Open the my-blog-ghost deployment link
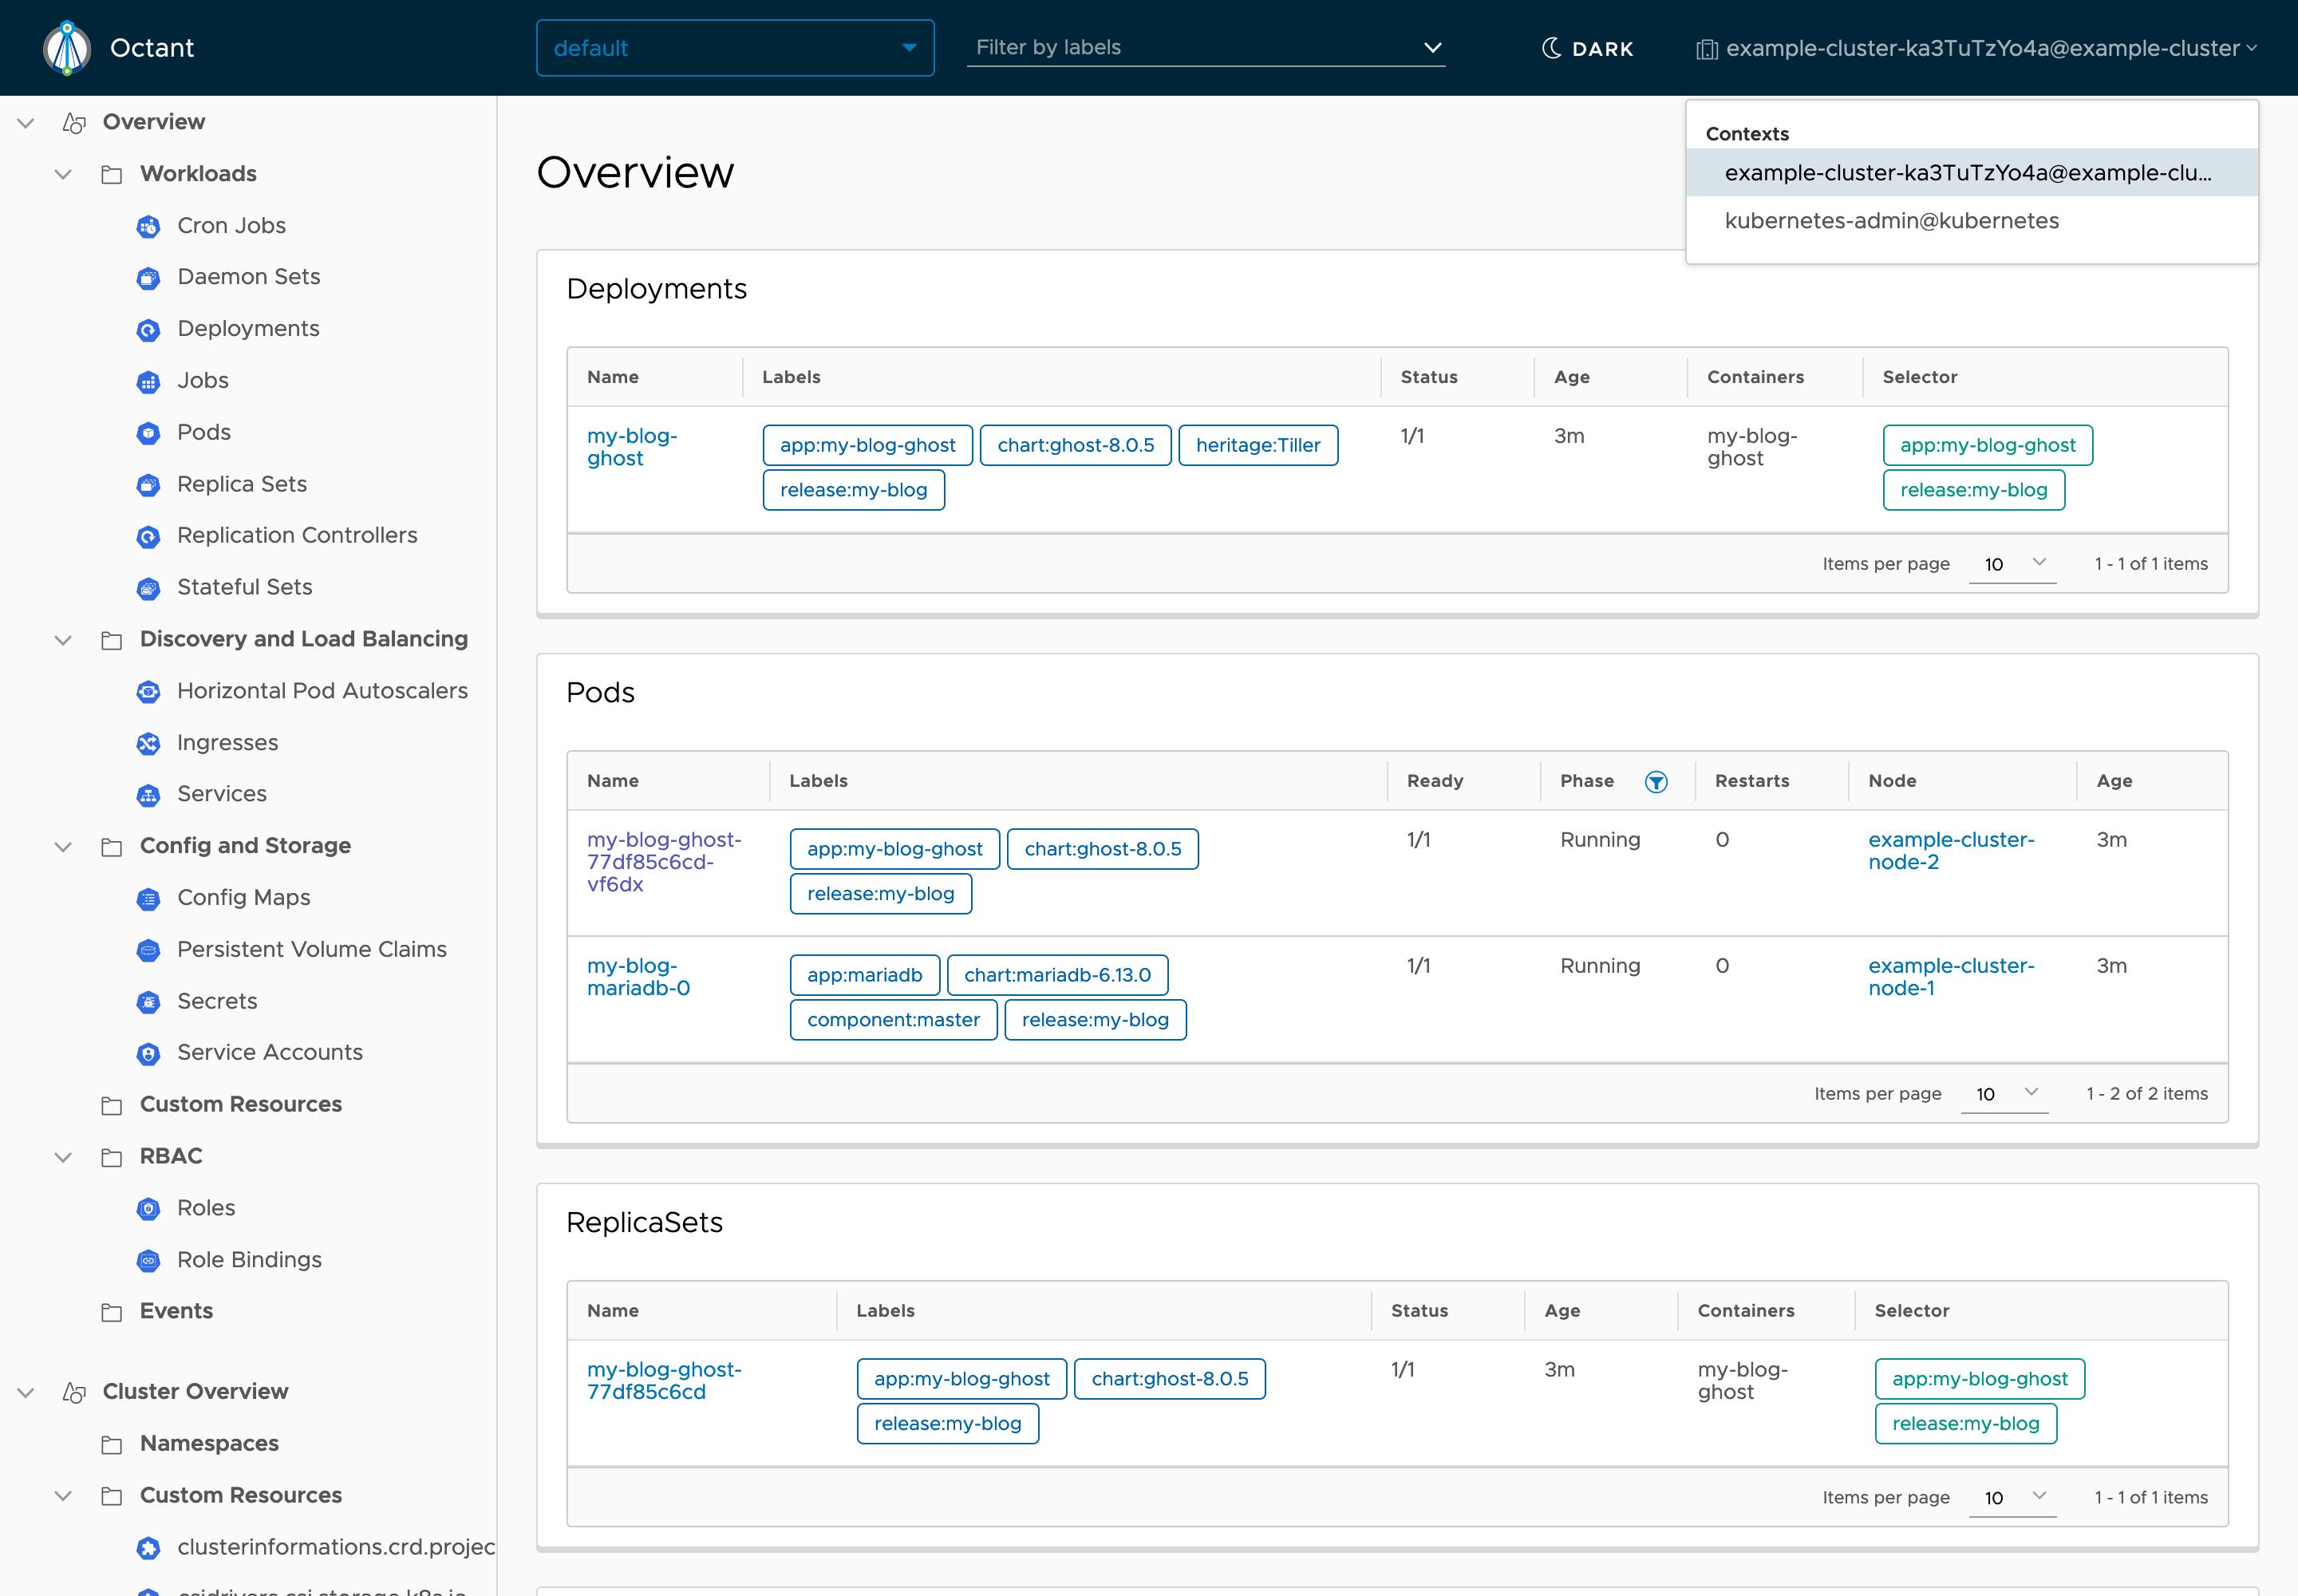This screenshot has width=2298, height=1596. pyautogui.click(x=632, y=447)
